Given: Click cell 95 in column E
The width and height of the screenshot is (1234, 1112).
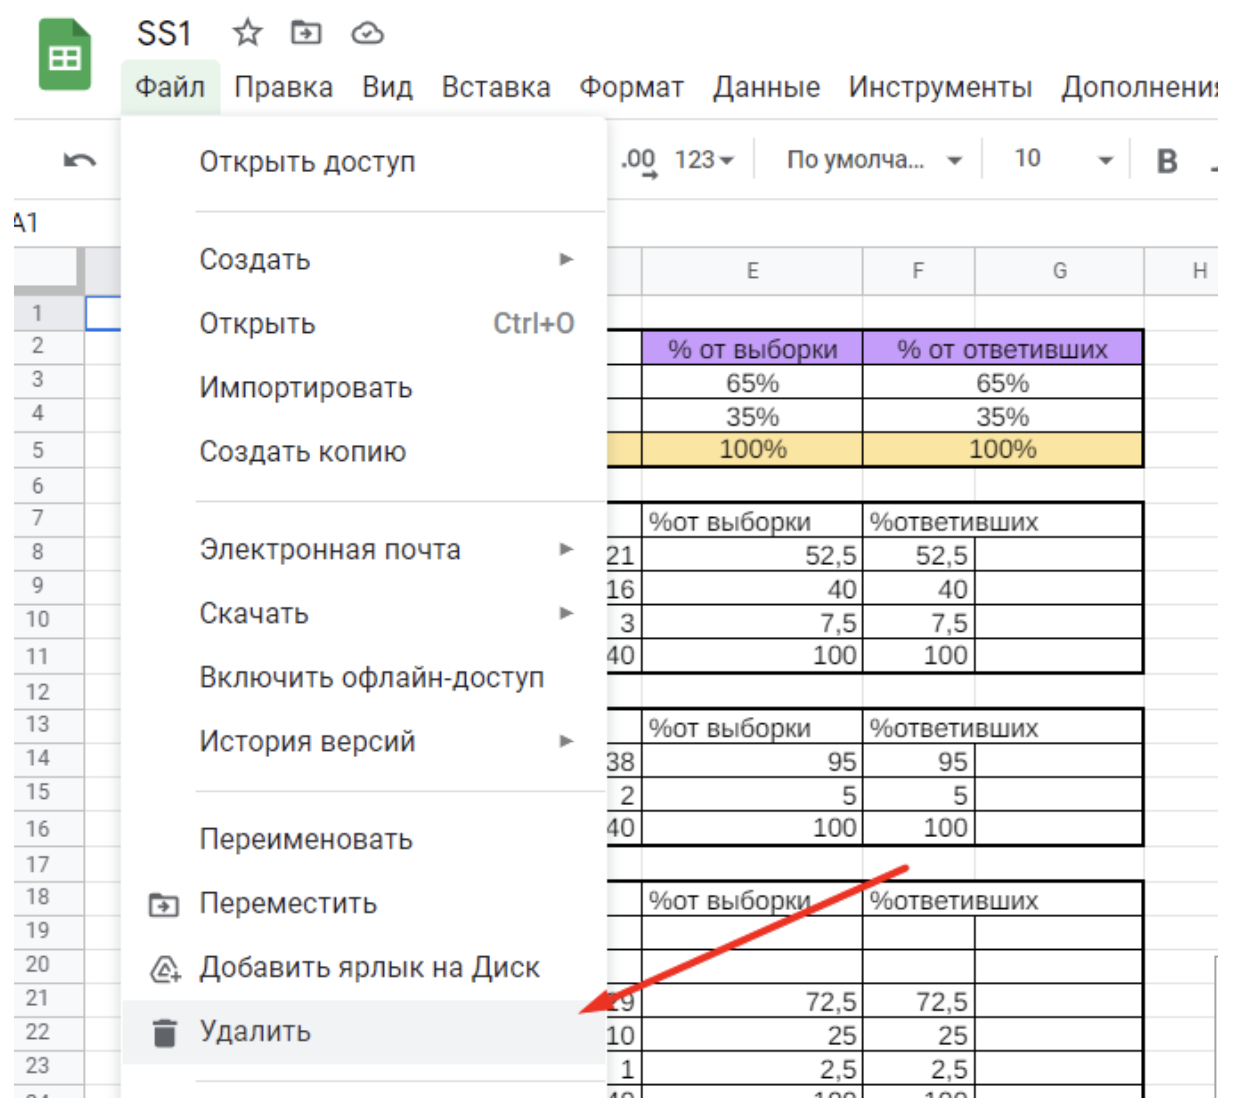Looking at the screenshot, I should click(752, 761).
